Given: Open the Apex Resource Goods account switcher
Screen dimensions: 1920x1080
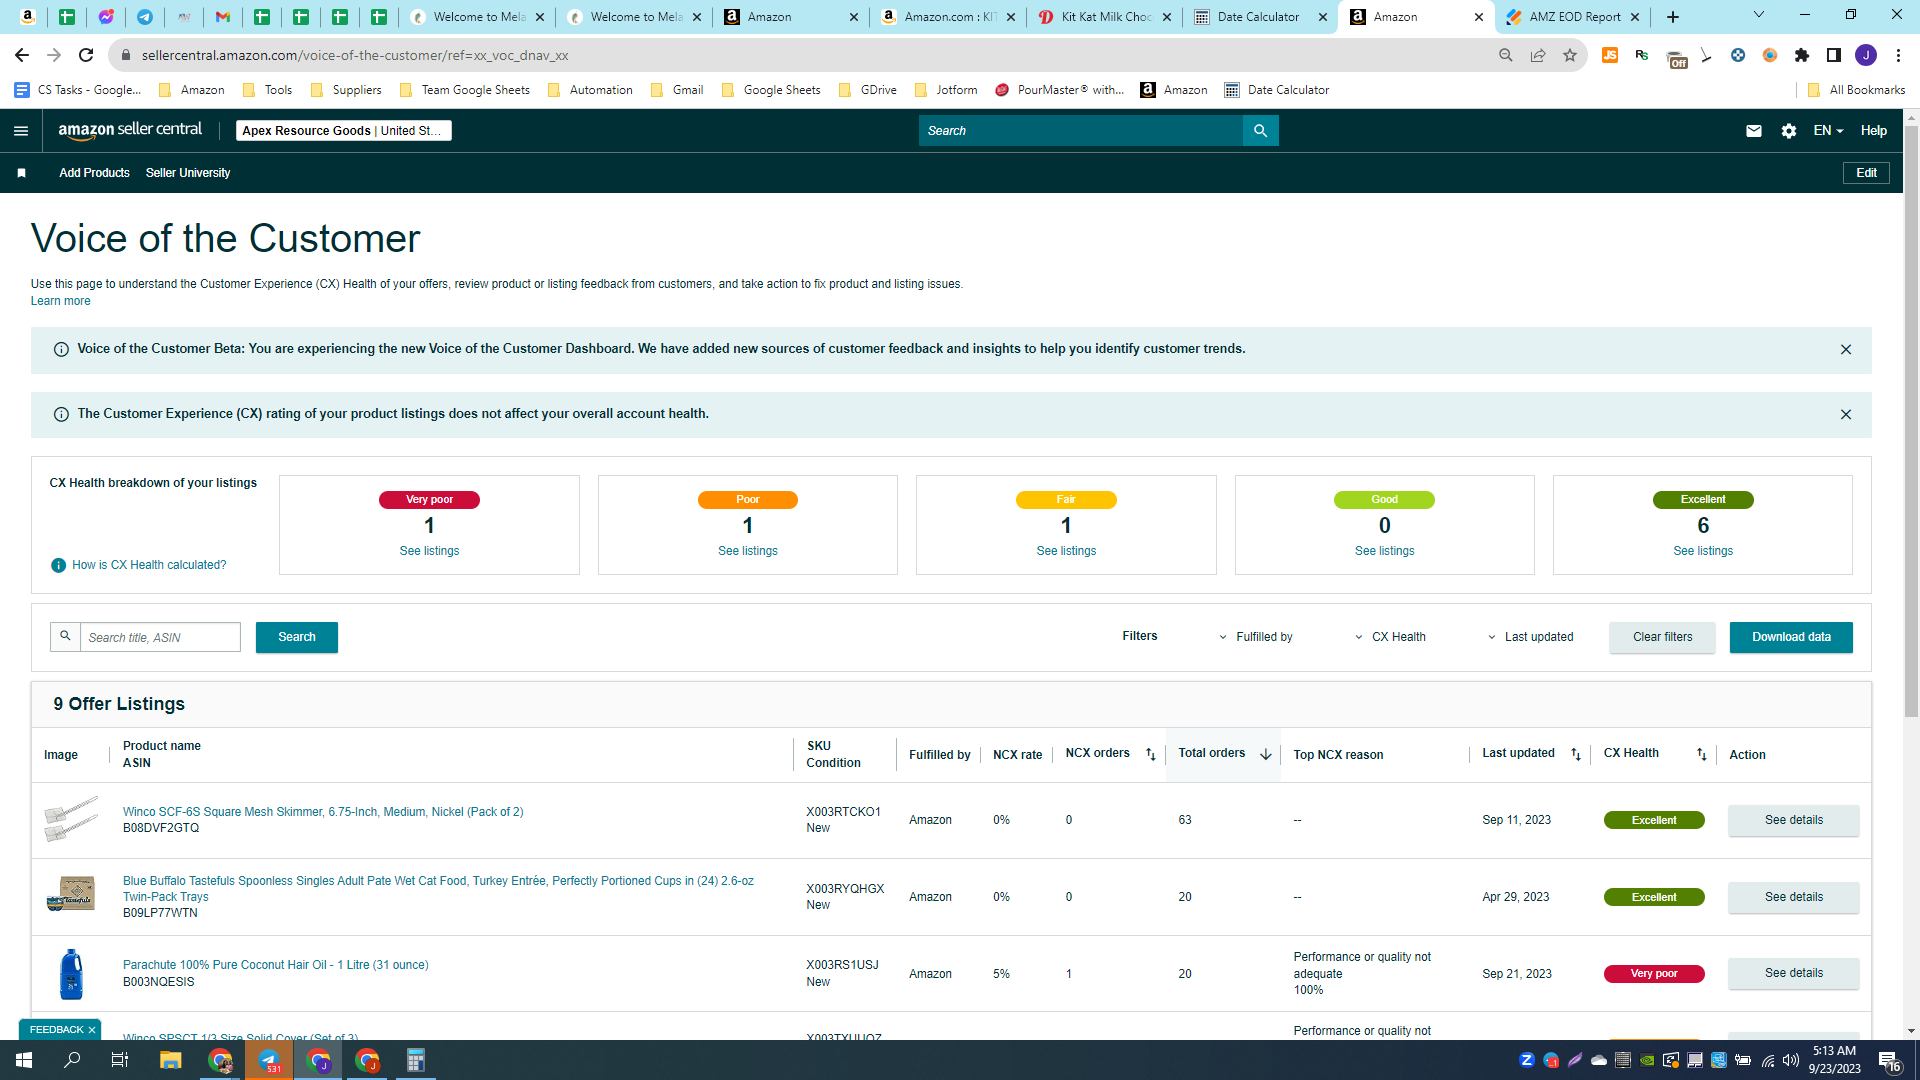Looking at the screenshot, I should (343, 131).
